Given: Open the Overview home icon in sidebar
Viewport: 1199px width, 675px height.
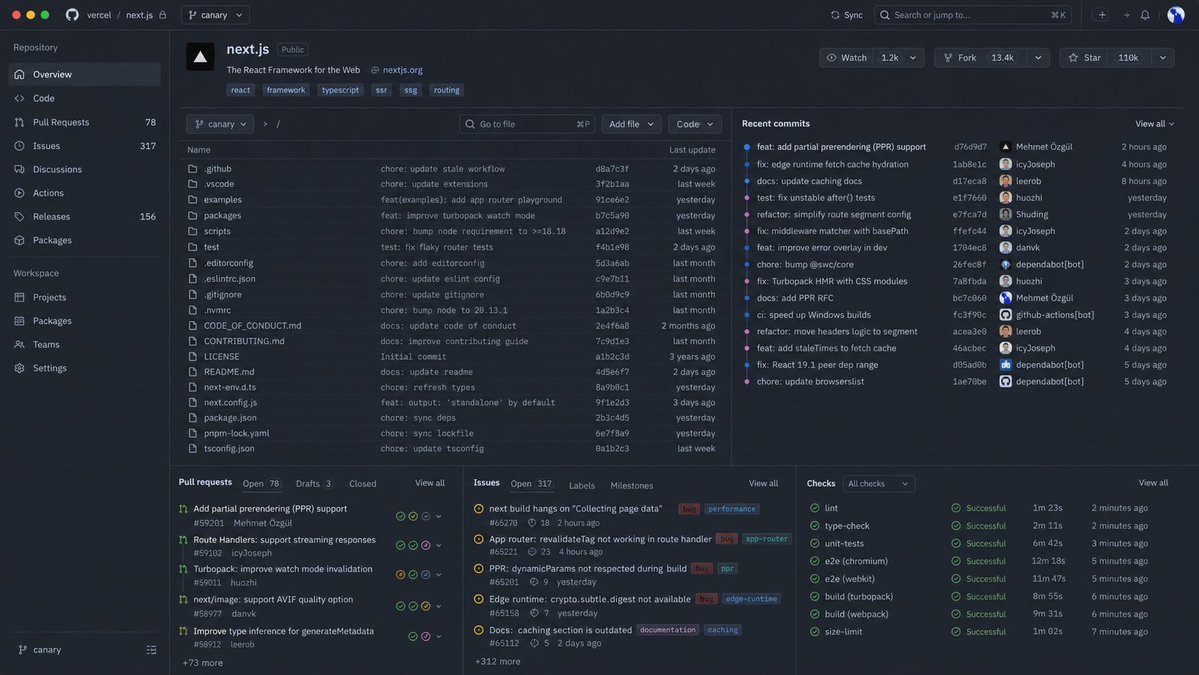Looking at the screenshot, I should coord(19,74).
